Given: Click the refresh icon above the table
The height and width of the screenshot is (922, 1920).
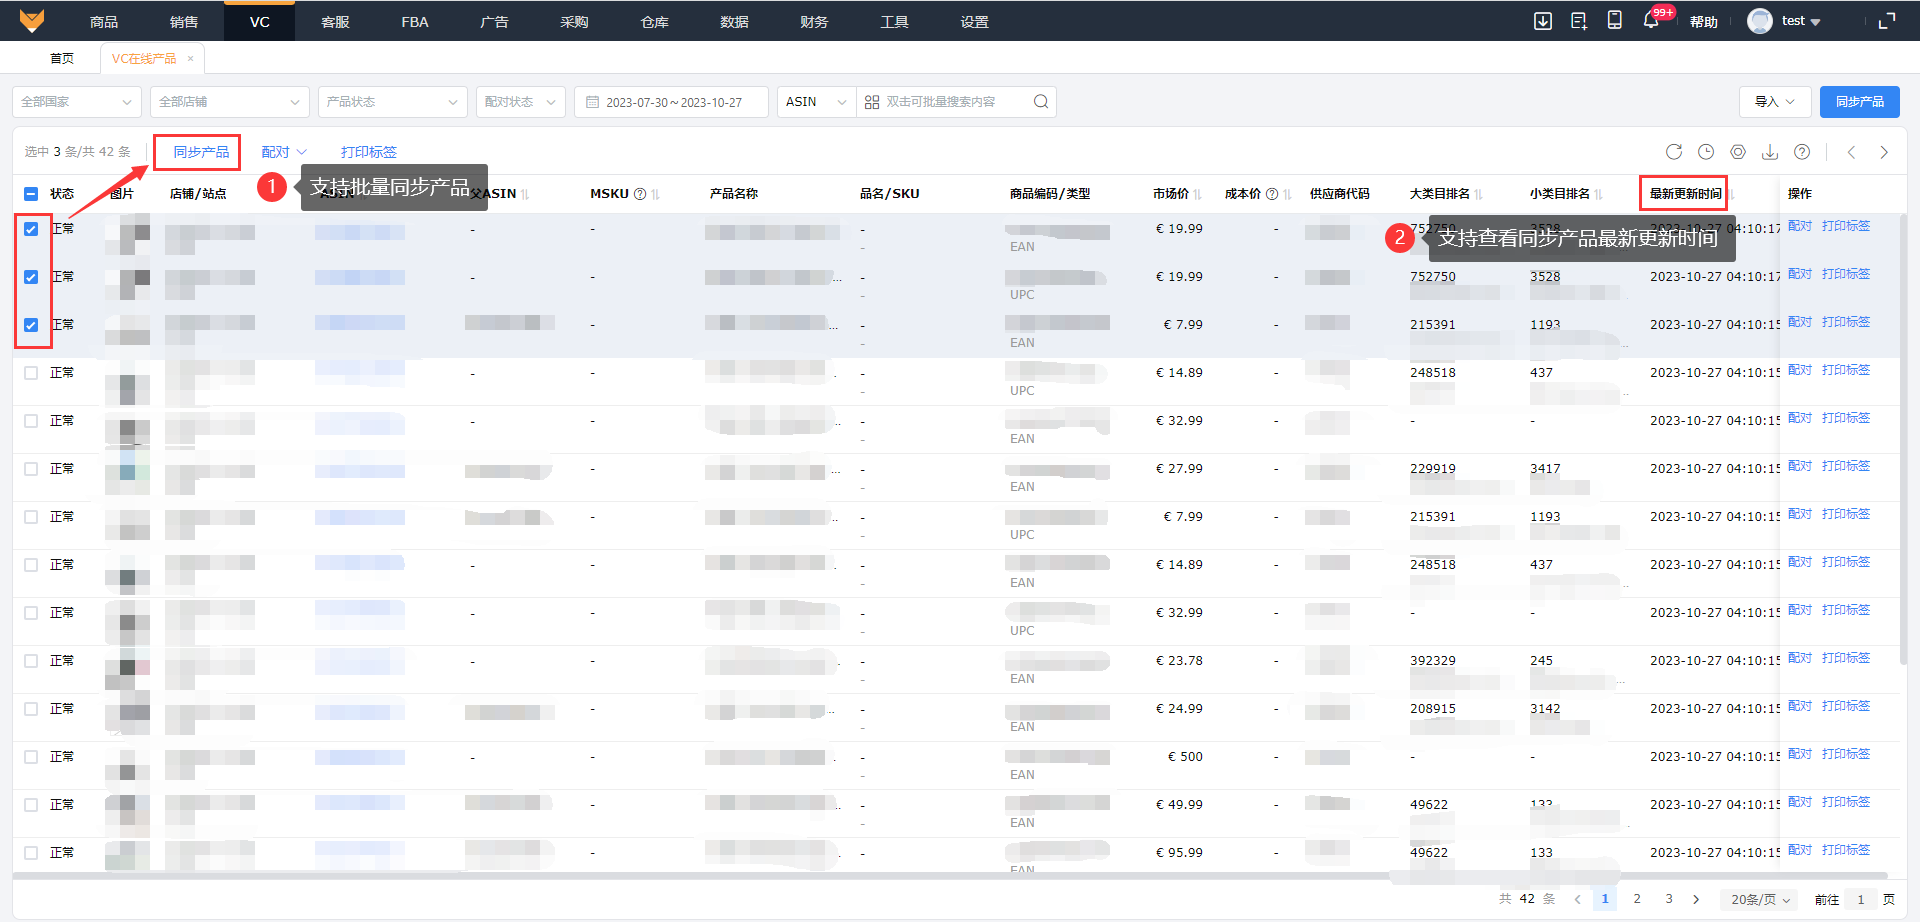Looking at the screenshot, I should click(1673, 152).
